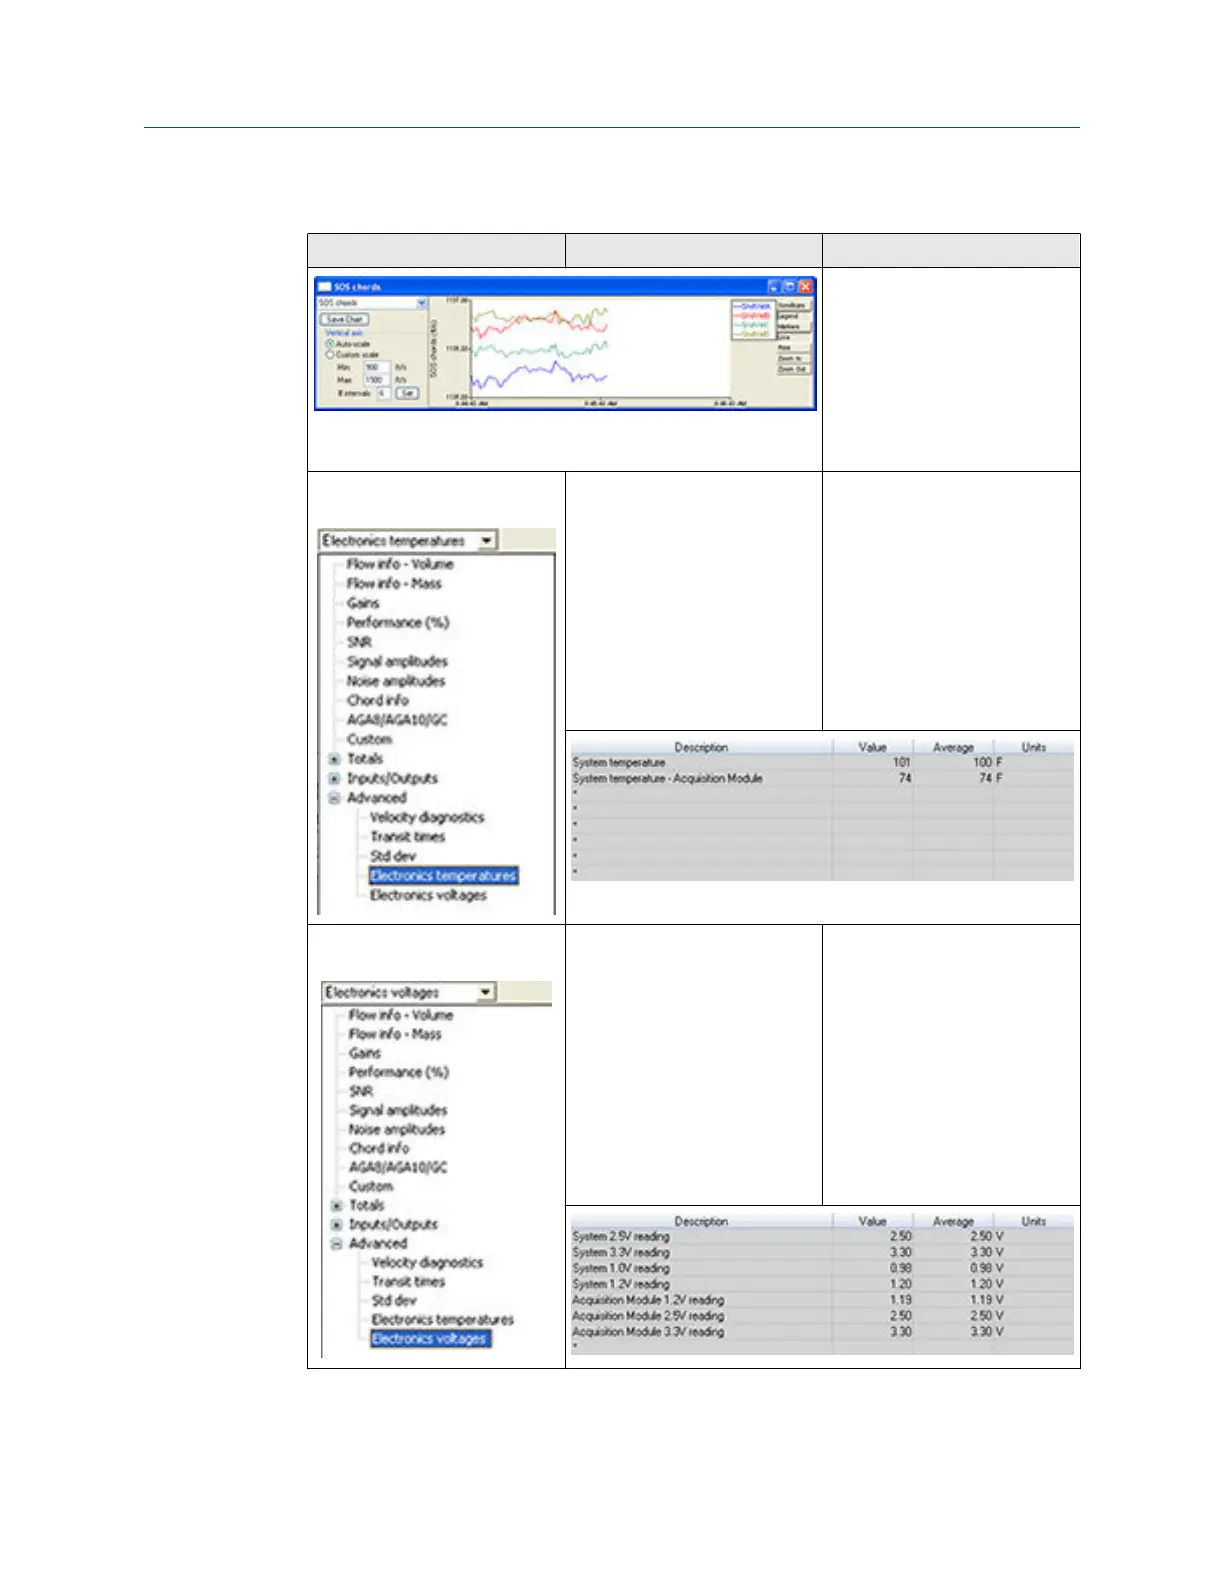1224x1584 pixels.
Task: Click System temperature - Acquisition Module row
Action: coord(822,778)
